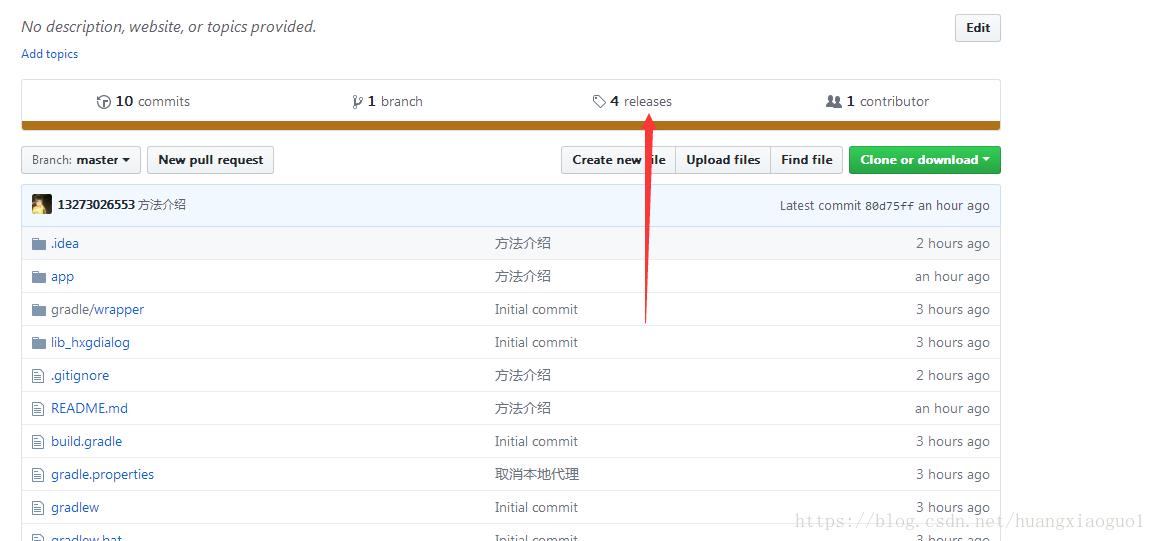Click the Edit description button

tap(978, 28)
